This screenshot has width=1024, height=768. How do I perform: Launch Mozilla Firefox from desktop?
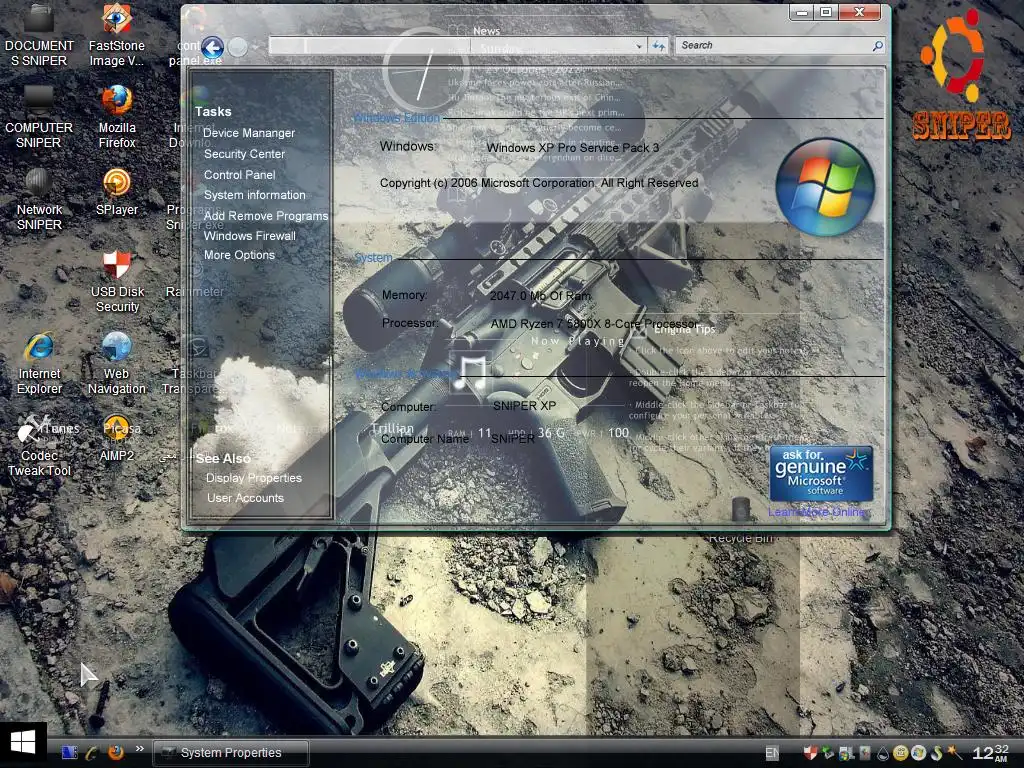(117, 118)
